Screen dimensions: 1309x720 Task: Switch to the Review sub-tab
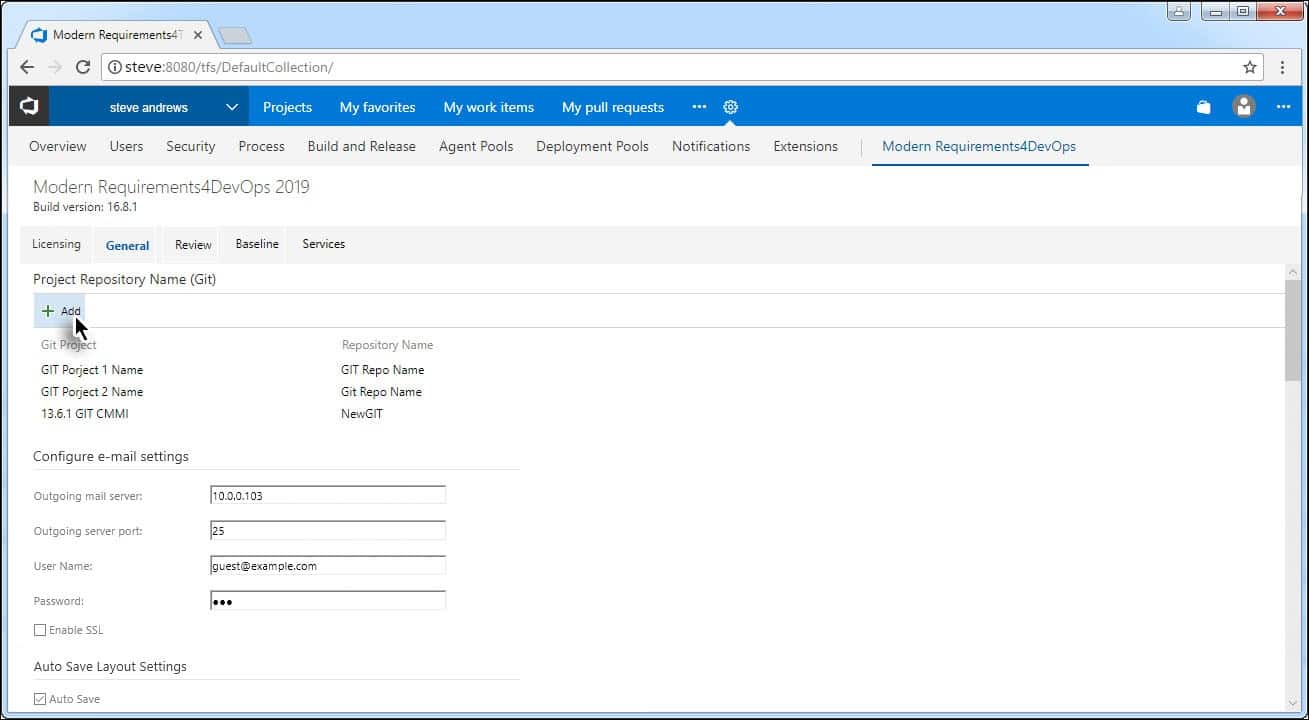click(193, 244)
